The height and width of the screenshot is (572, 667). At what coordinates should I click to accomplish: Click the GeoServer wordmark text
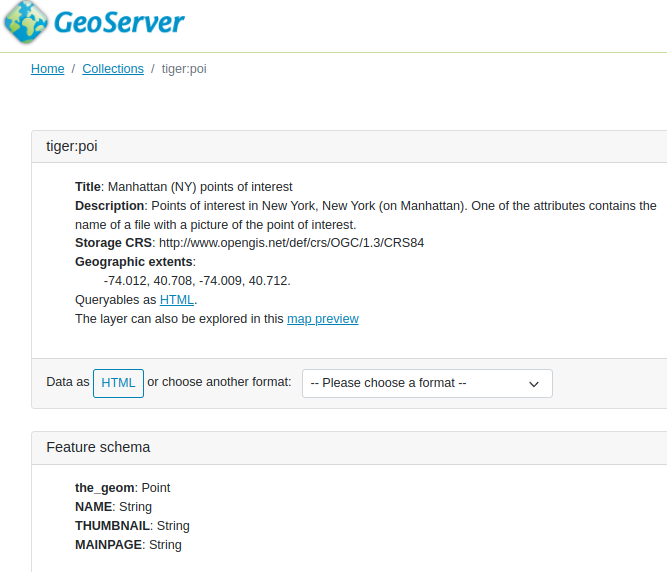[x=120, y=22]
